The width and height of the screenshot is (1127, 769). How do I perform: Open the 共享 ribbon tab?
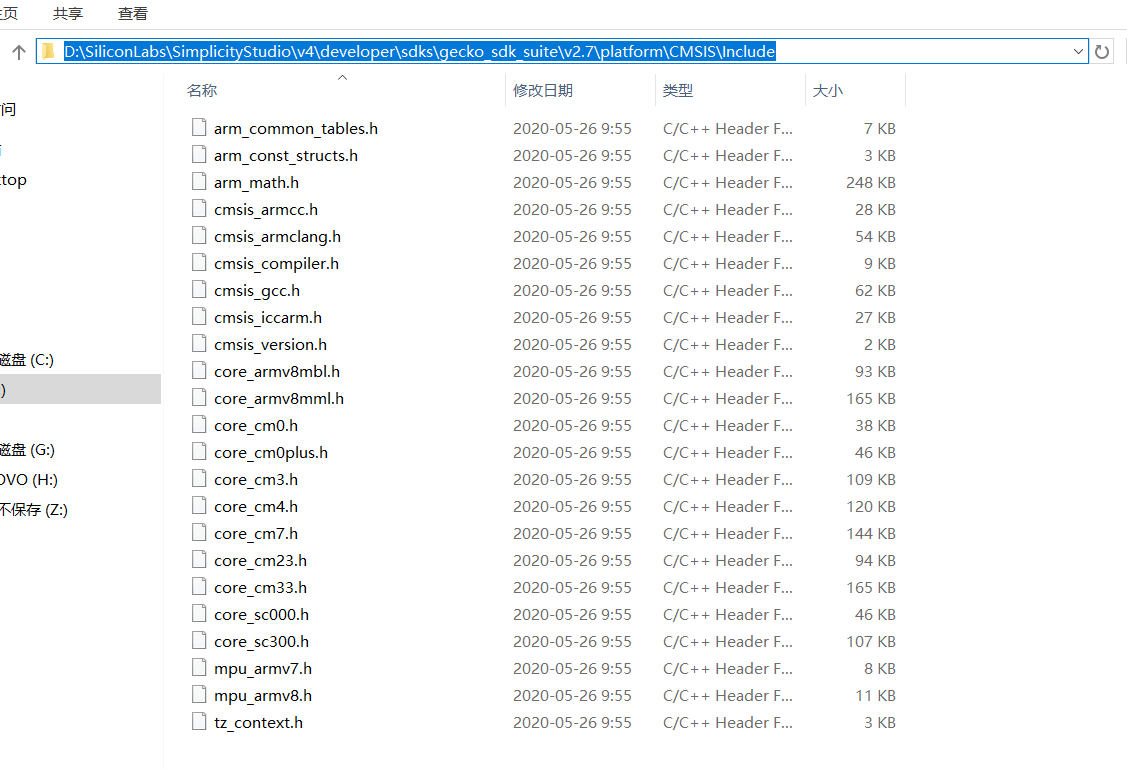(x=68, y=13)
